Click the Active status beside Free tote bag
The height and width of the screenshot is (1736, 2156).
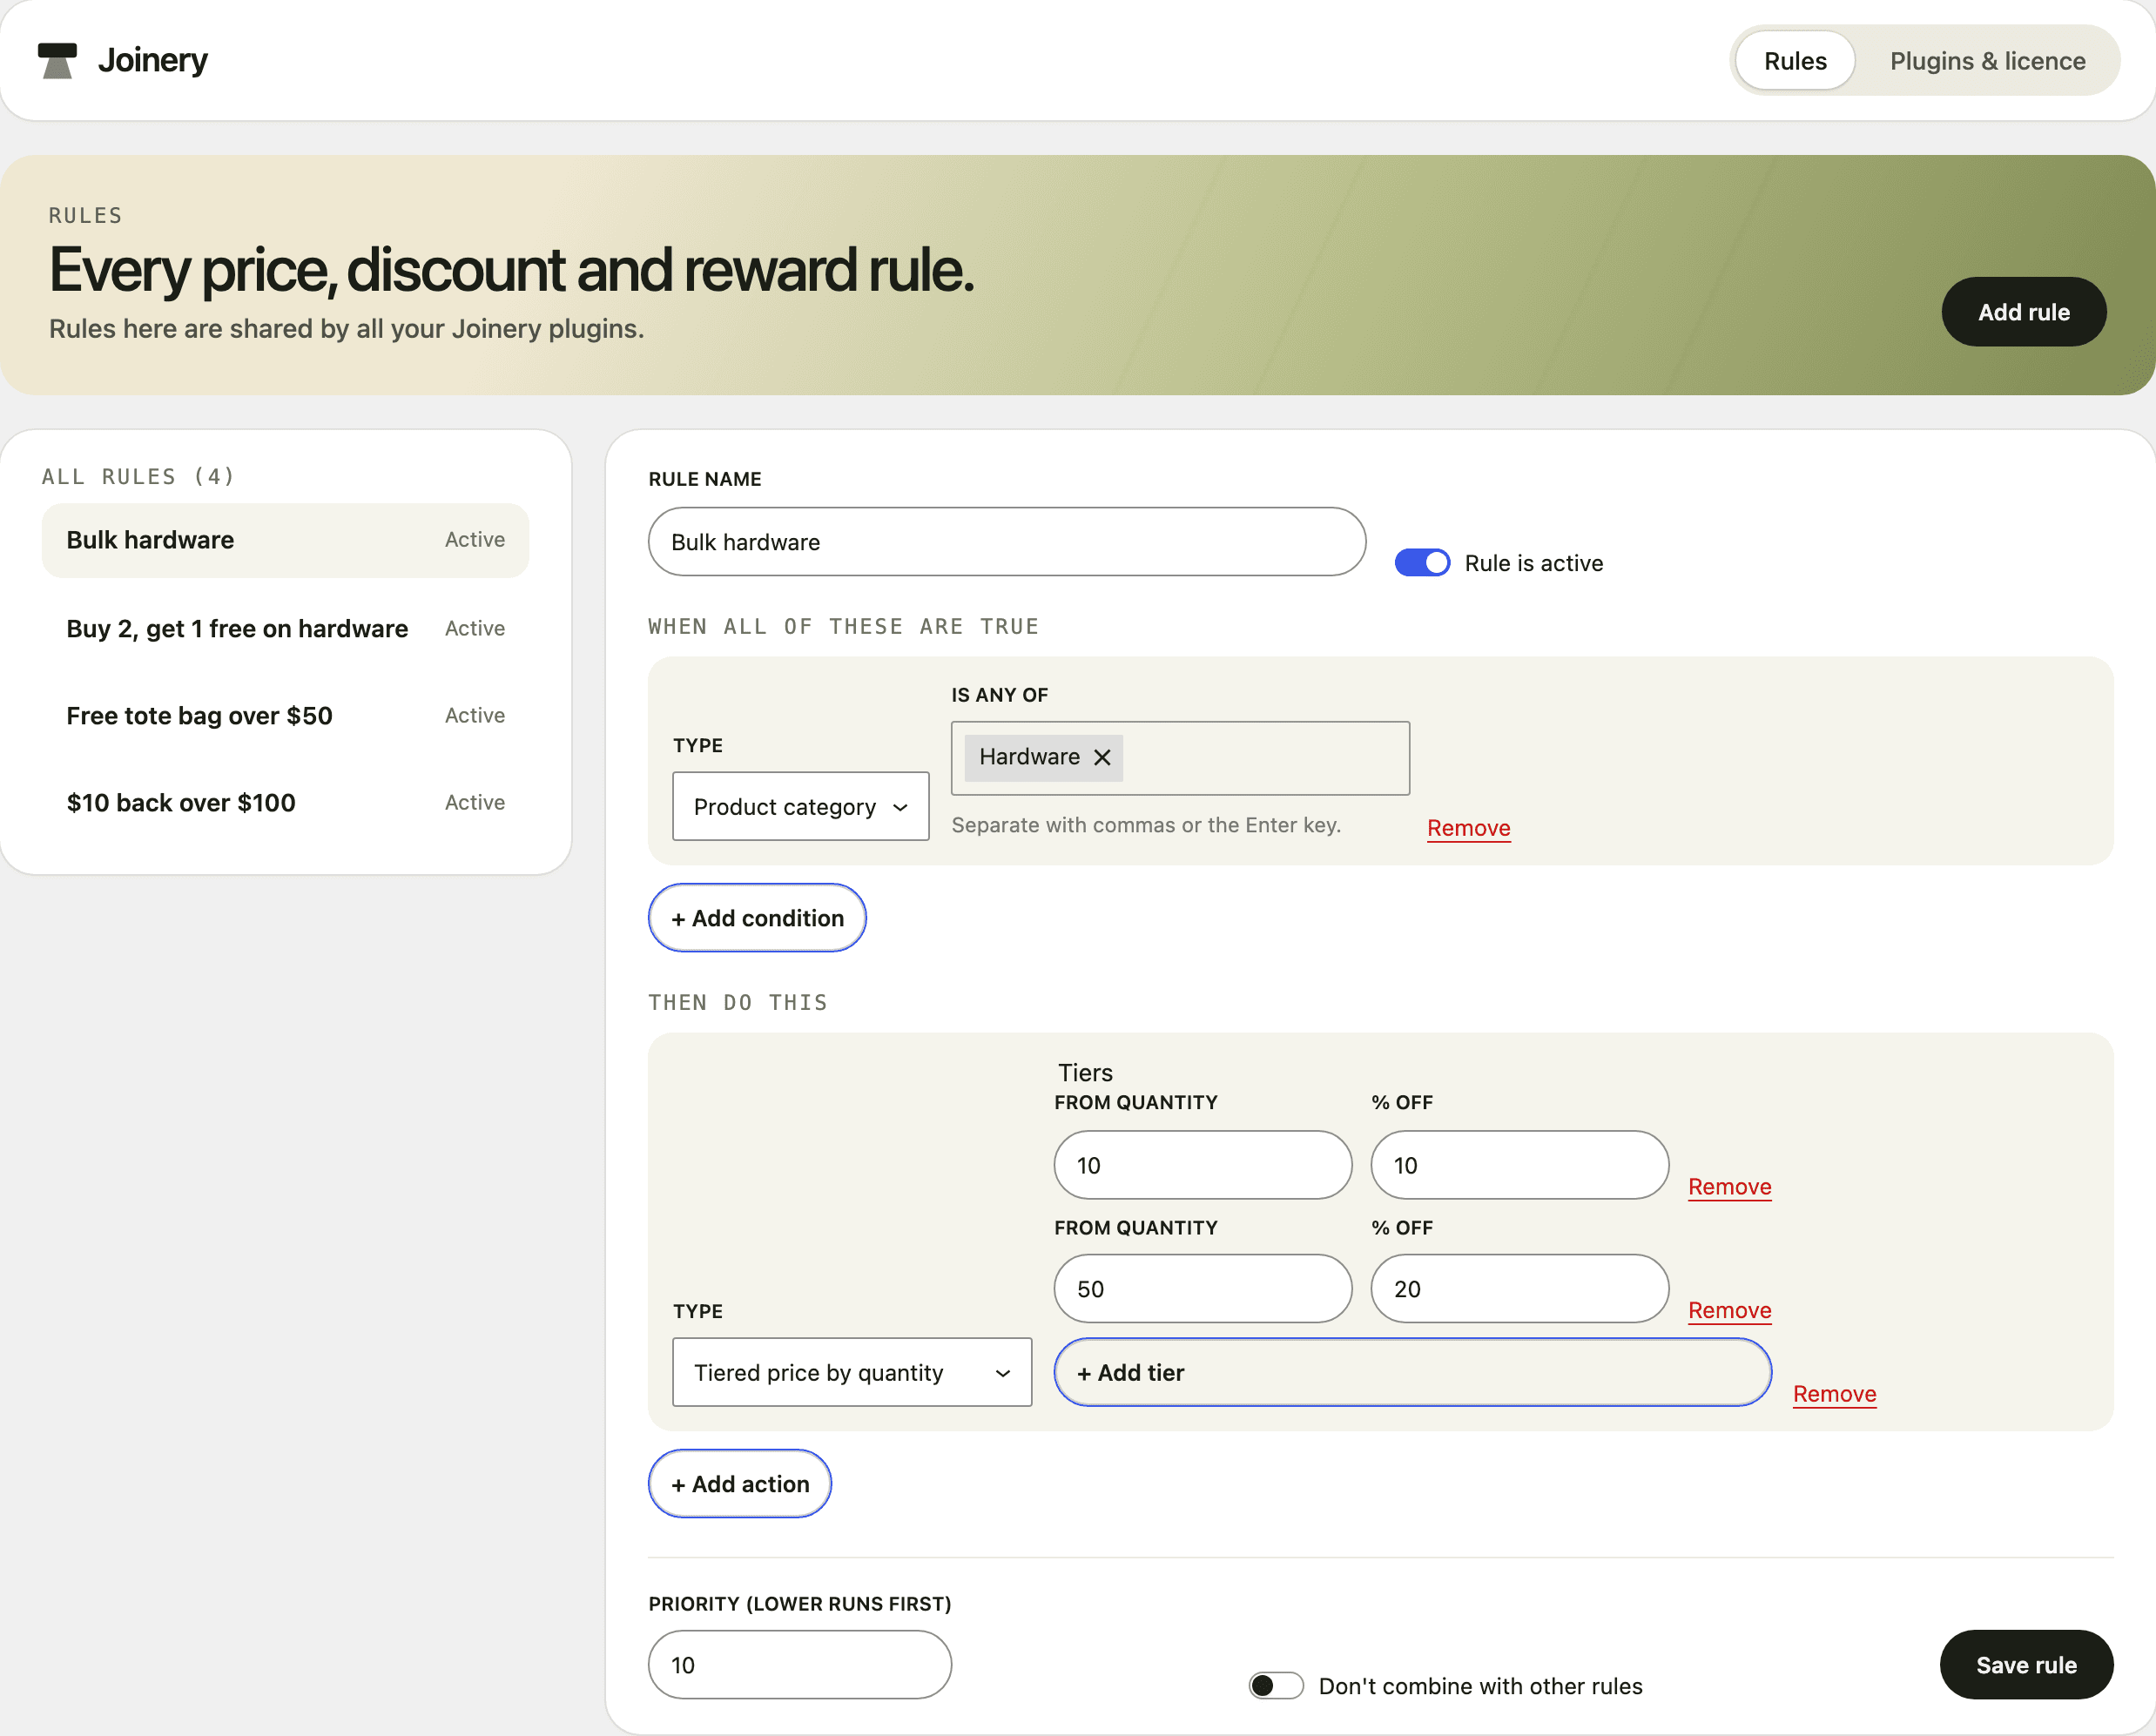[x=475, y=716]
